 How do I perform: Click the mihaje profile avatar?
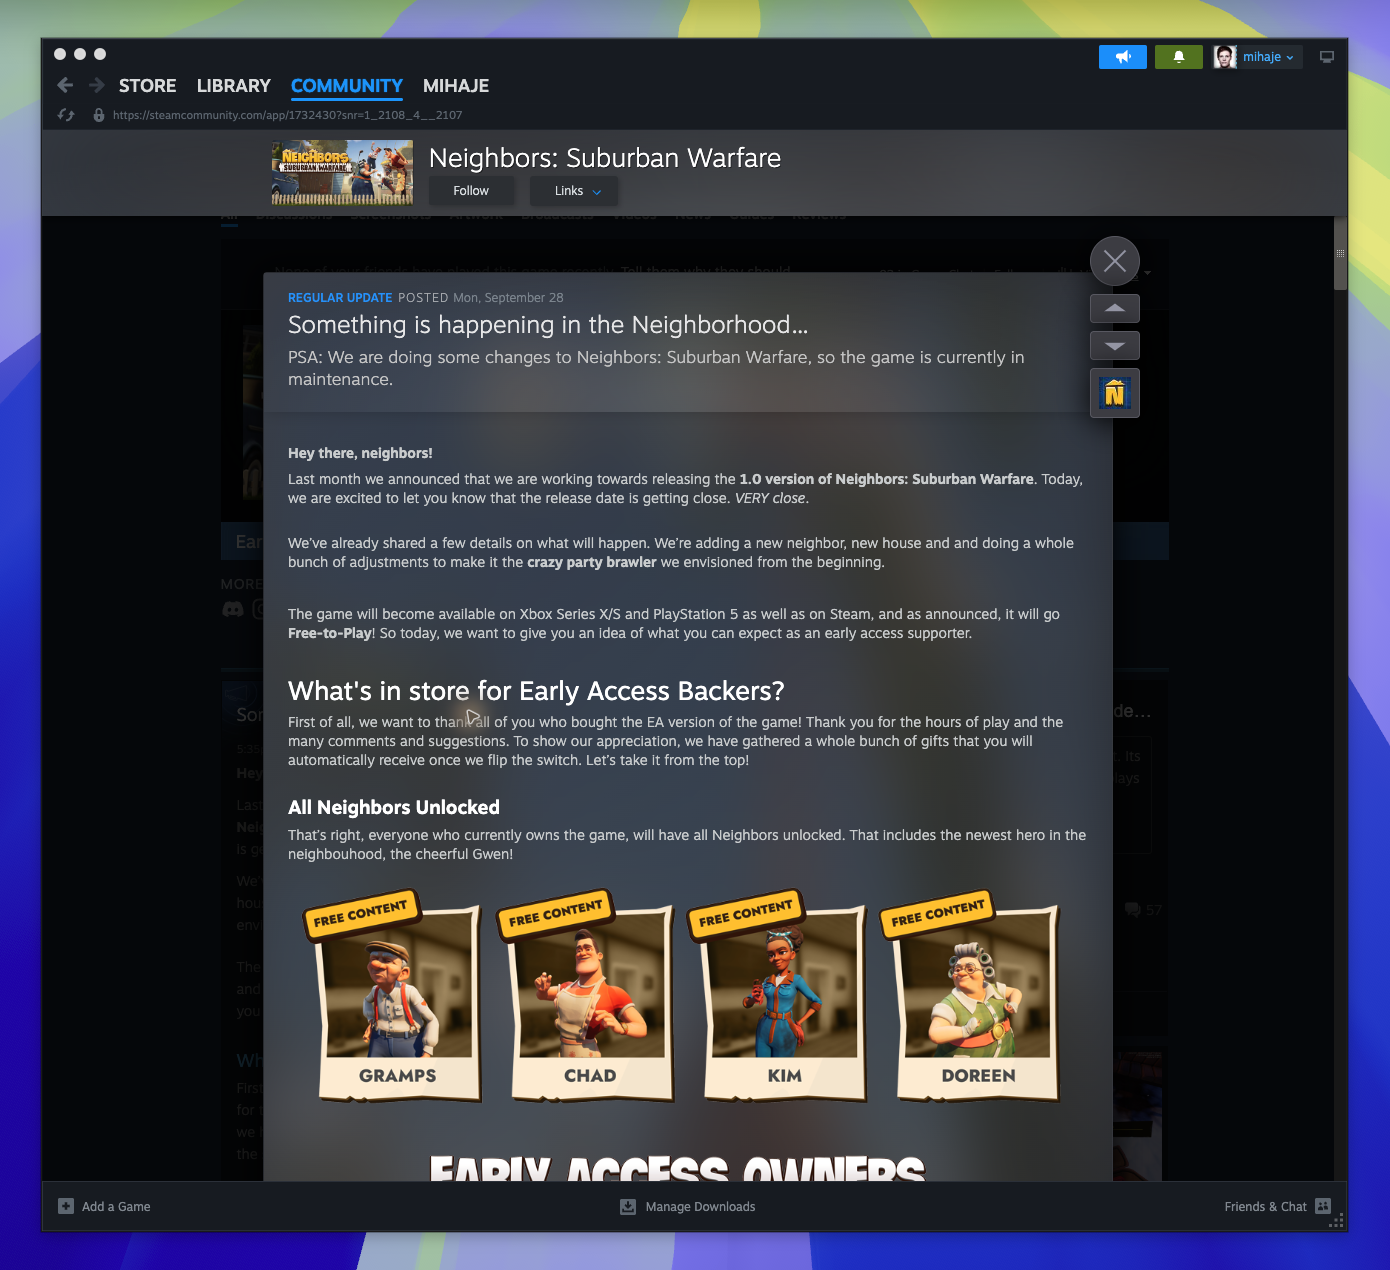click(1225, 57)
